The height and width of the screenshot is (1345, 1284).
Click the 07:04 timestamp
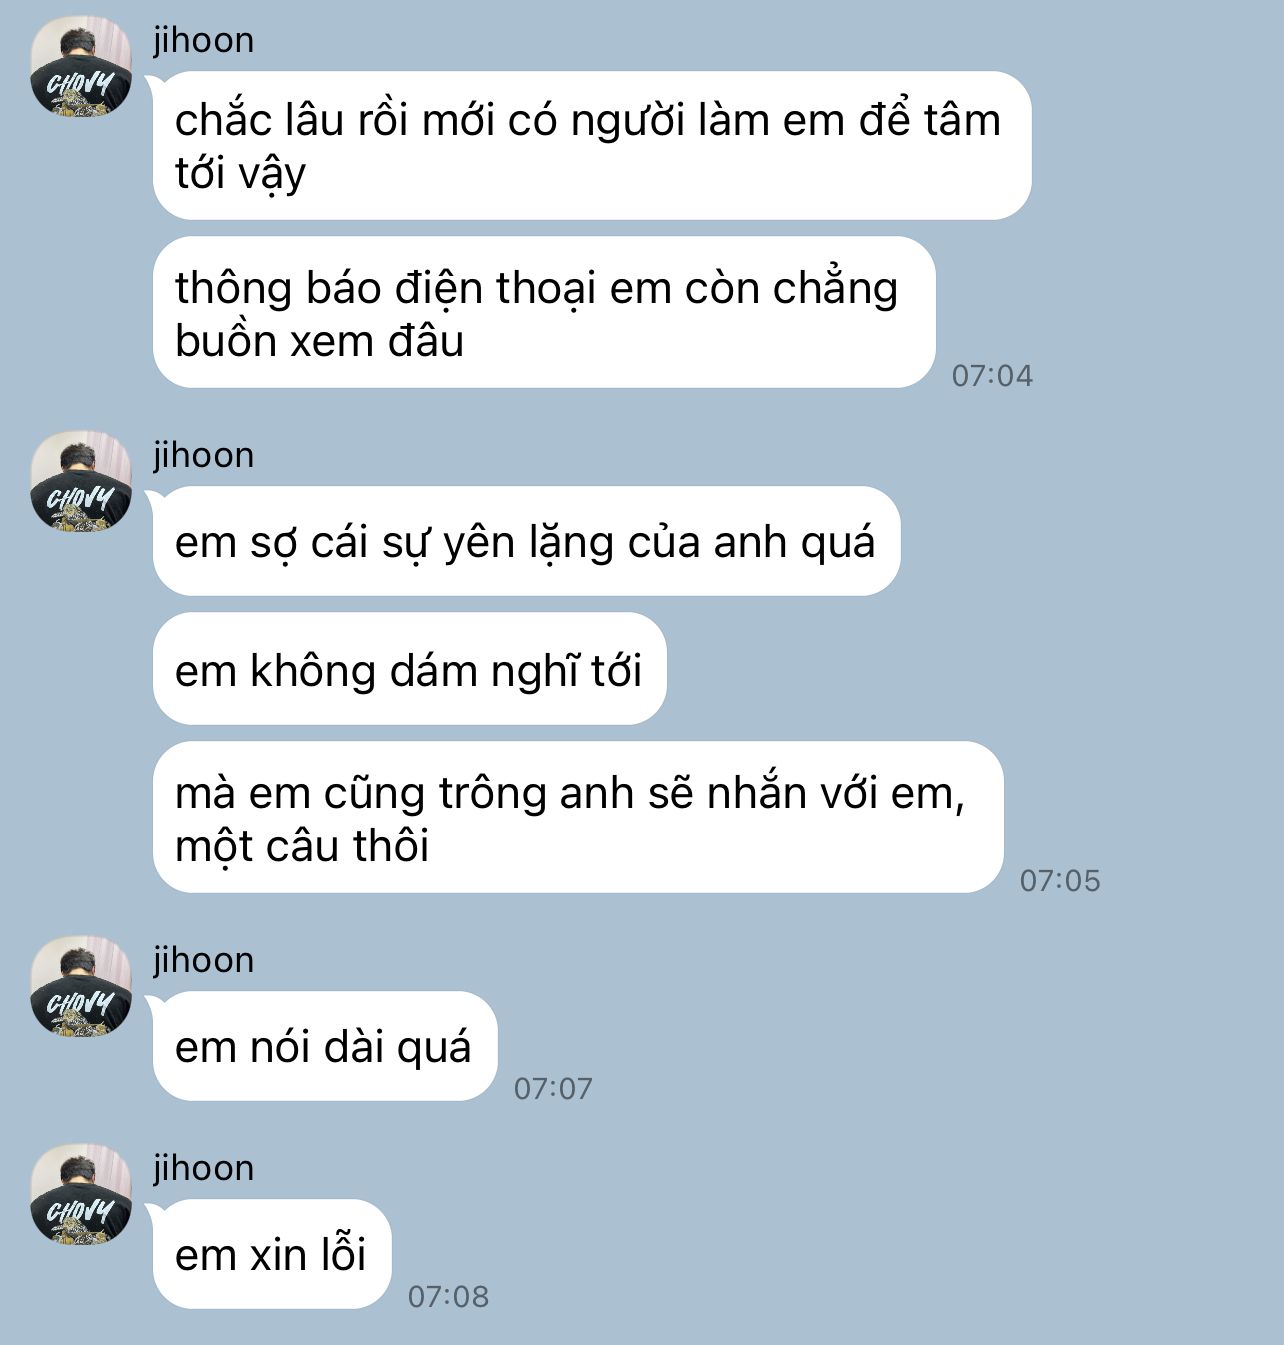tap(992, 376)
